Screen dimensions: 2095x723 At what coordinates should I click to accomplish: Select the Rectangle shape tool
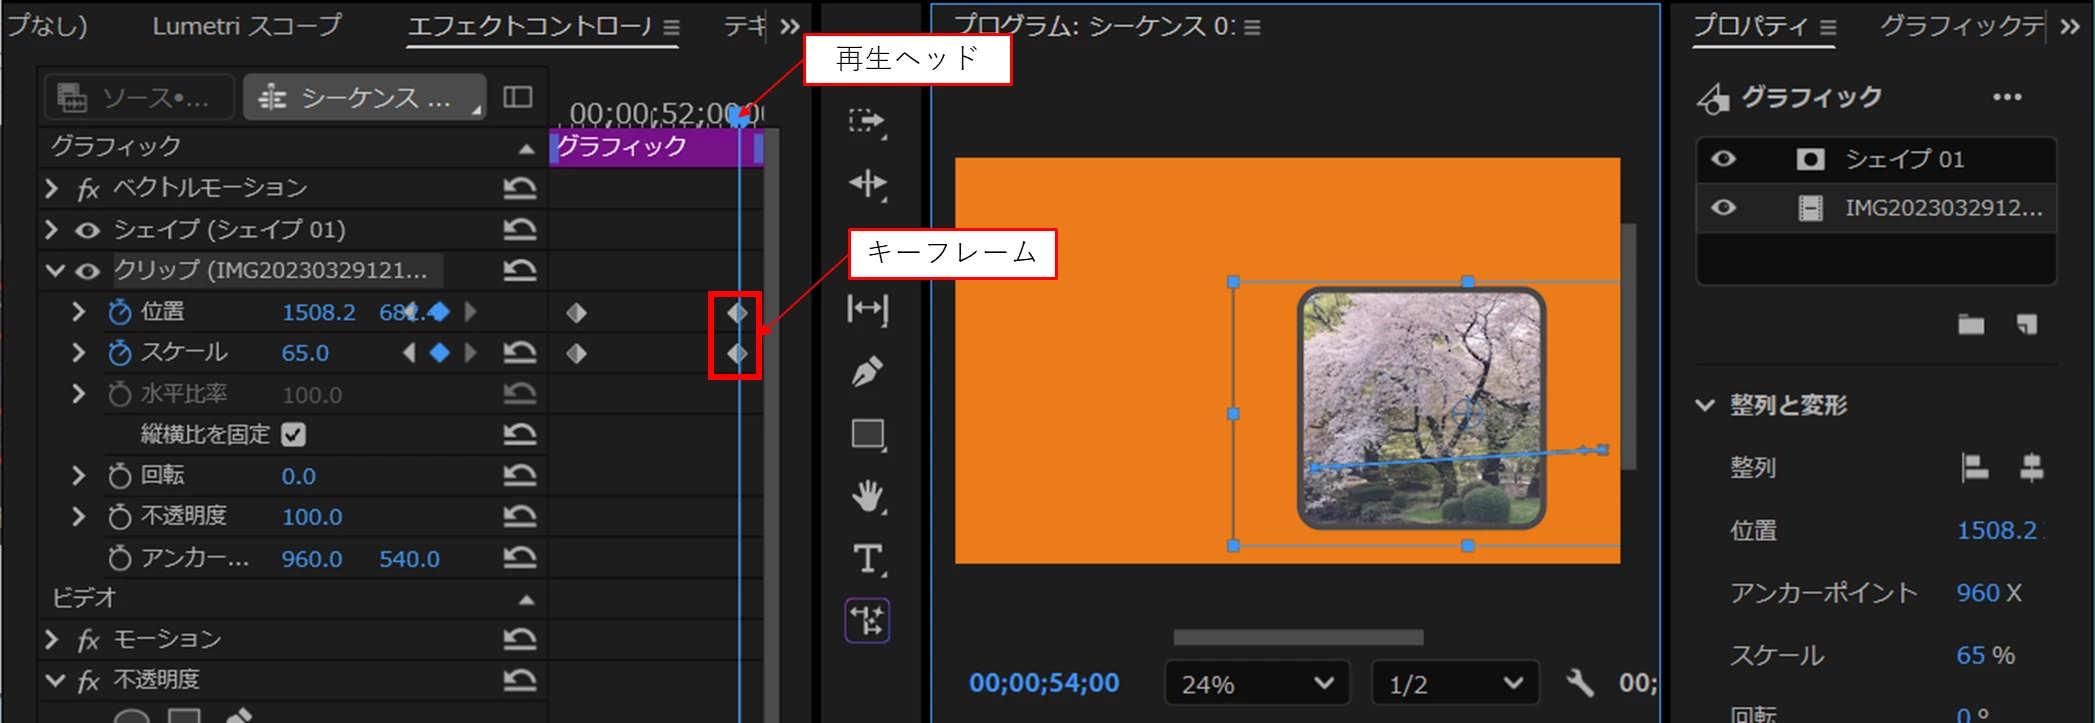pos(867,434)
